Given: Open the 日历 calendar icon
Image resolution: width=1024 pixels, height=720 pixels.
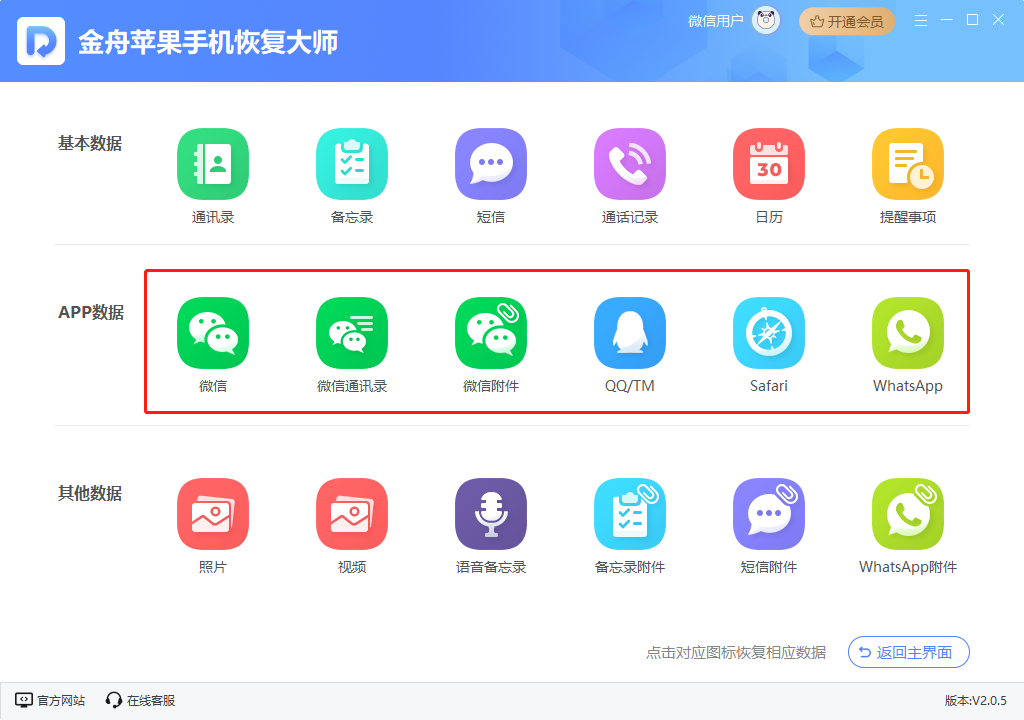Looking at the screenshot, I should click(x=769, y=164).
